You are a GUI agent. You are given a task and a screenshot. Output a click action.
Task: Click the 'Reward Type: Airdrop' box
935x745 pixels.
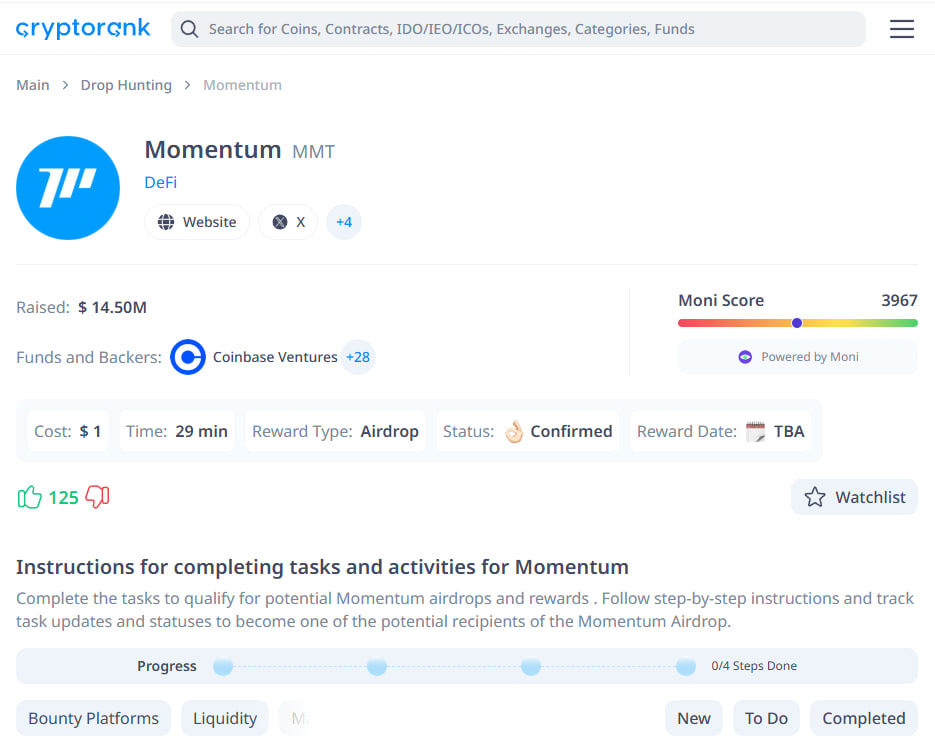(x=335, y=431)
